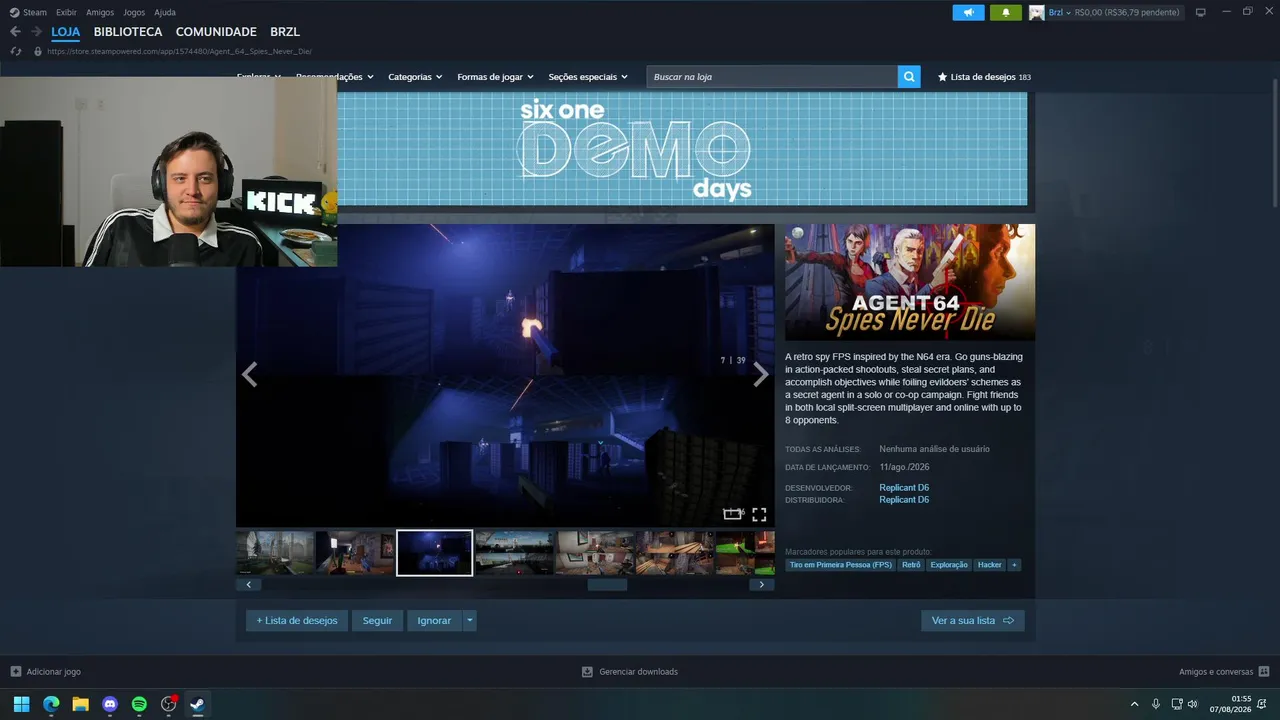
Task: Expand the Categorias dropdown
Action: pos(415,77)
